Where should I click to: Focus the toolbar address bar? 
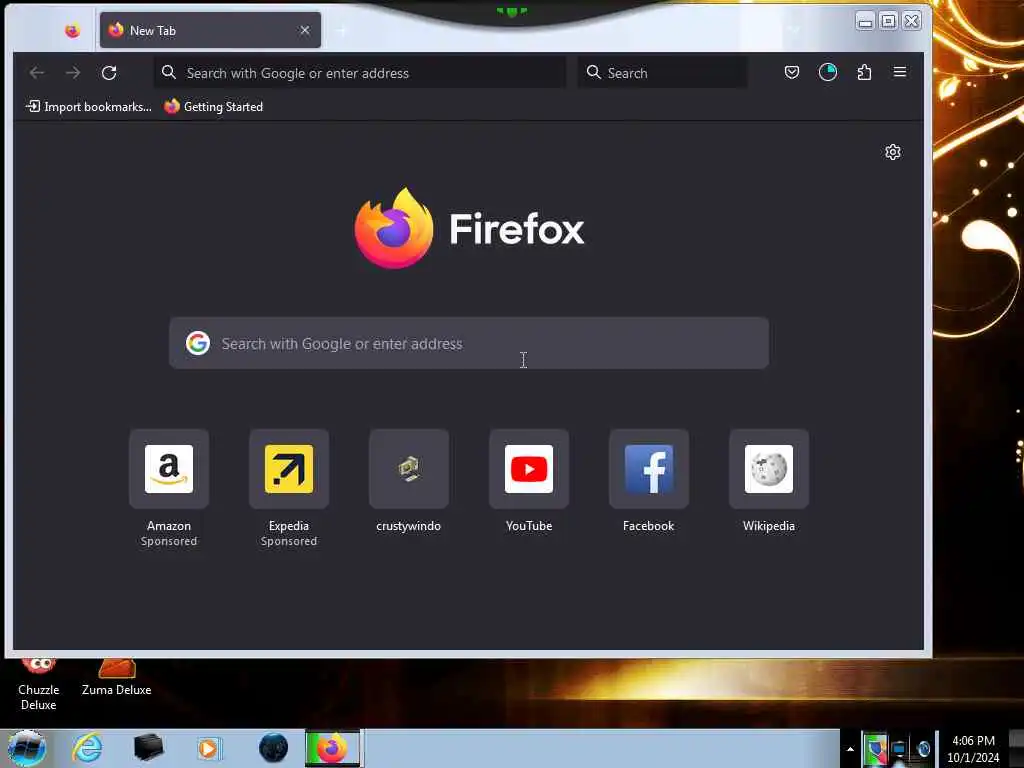click(x=360, y=72)
